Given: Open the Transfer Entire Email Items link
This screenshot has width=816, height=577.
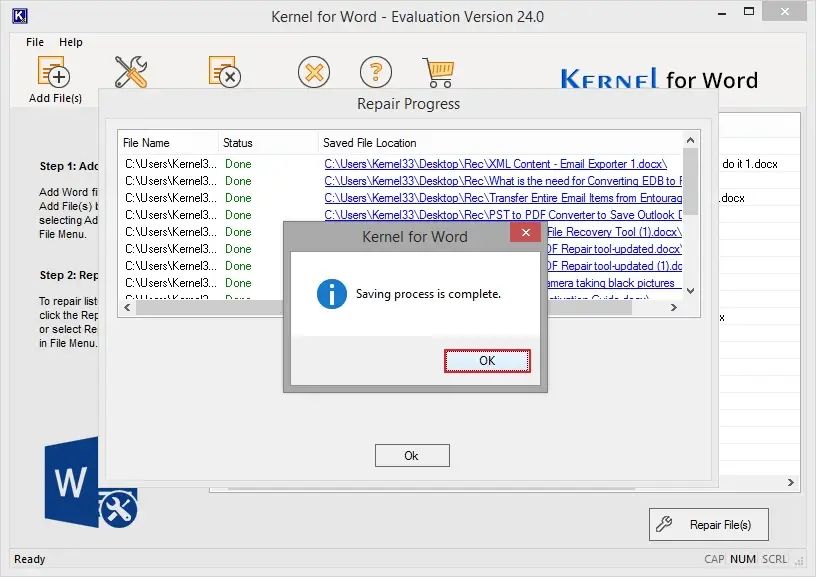Looking at the screenshot, I should [503, 198].
